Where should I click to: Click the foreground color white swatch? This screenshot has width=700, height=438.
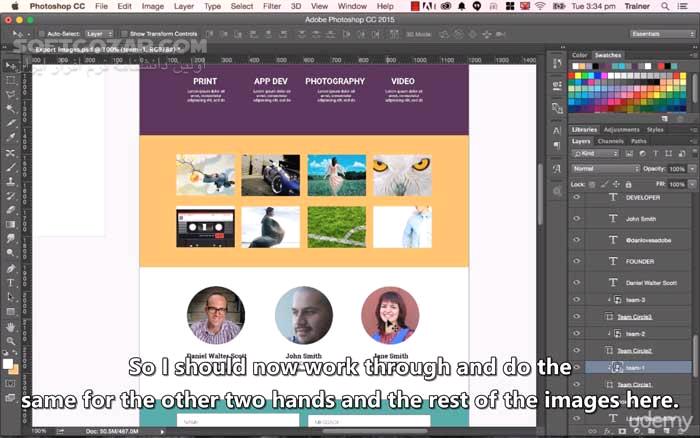point(8,364)
